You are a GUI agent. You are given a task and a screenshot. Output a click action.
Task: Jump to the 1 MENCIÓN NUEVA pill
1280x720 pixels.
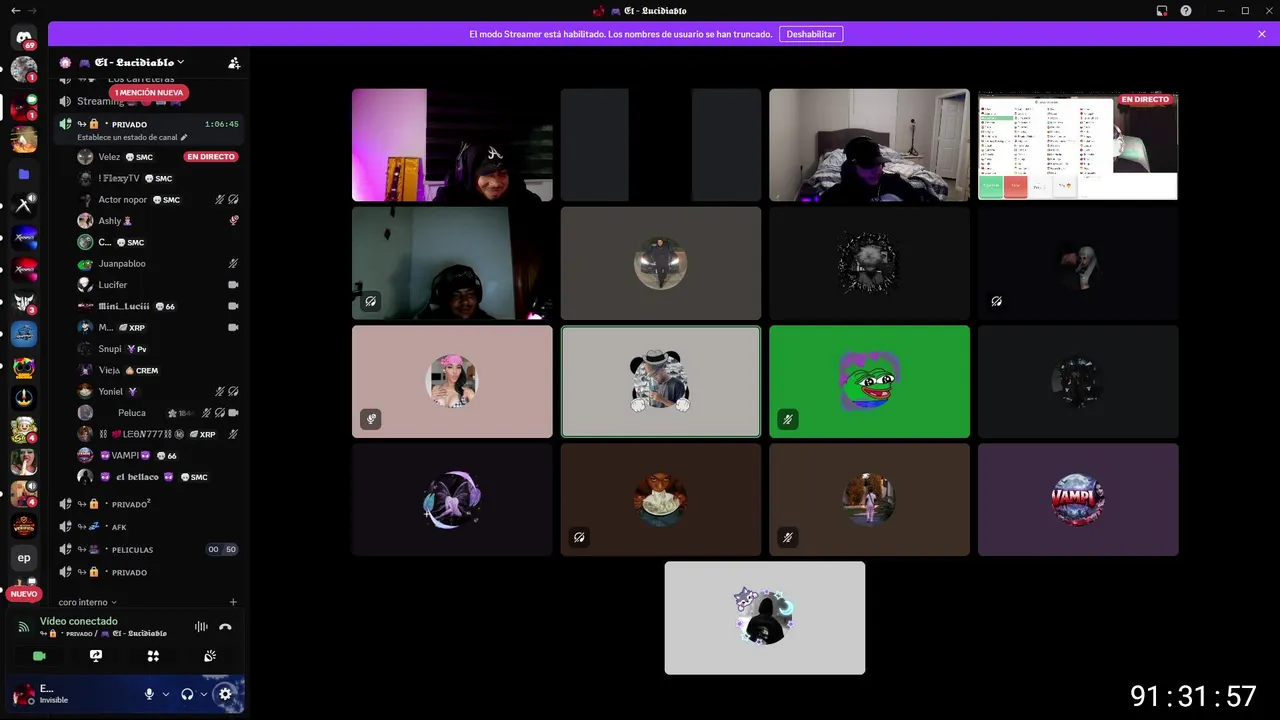tap(149, 92)
